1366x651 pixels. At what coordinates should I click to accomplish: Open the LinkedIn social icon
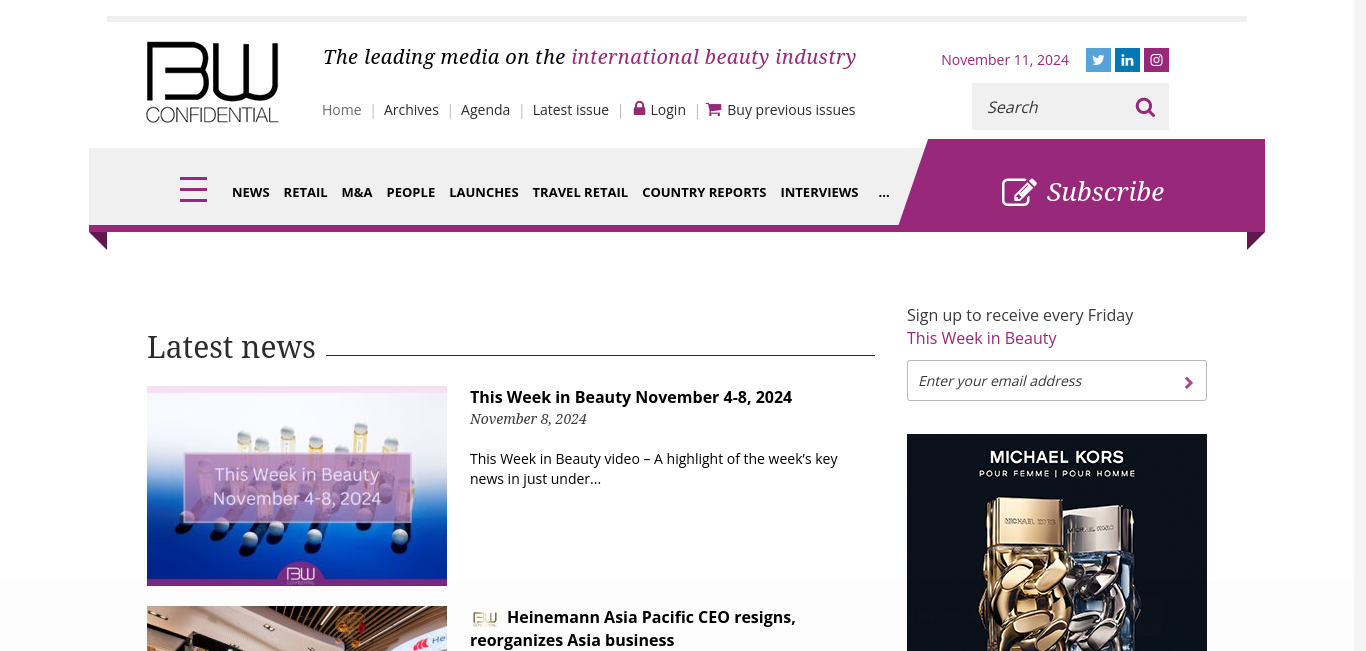click(x=1127, y=60)
